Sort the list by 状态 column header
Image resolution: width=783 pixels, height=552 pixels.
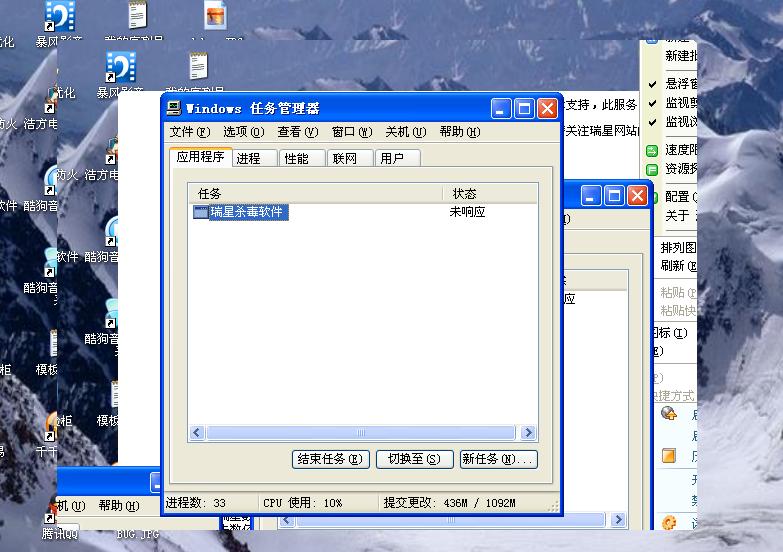tap(489, 193)
